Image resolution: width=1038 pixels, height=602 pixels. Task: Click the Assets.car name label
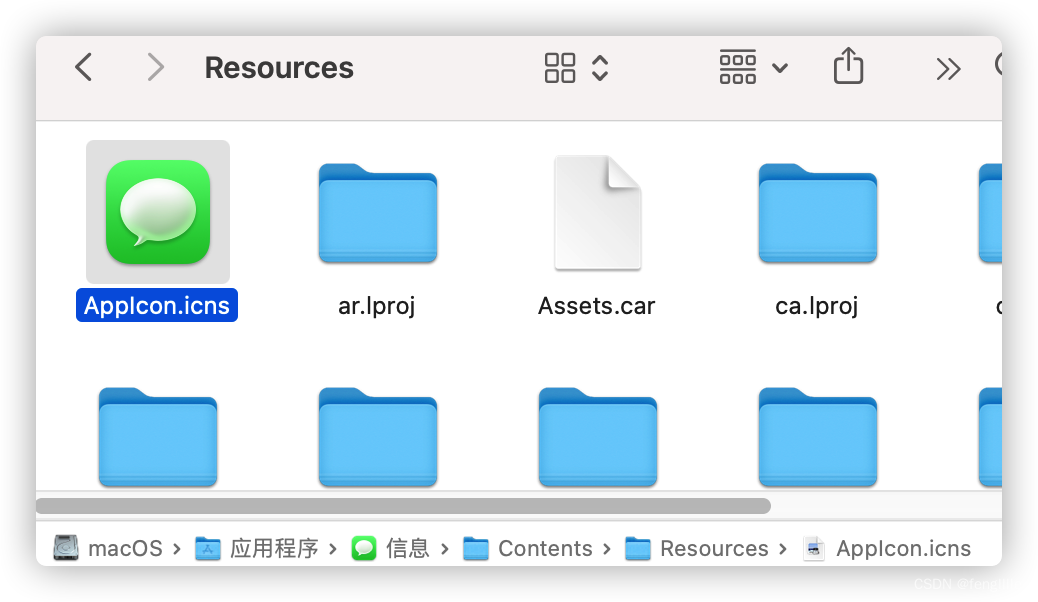click(x=596, y=306)
